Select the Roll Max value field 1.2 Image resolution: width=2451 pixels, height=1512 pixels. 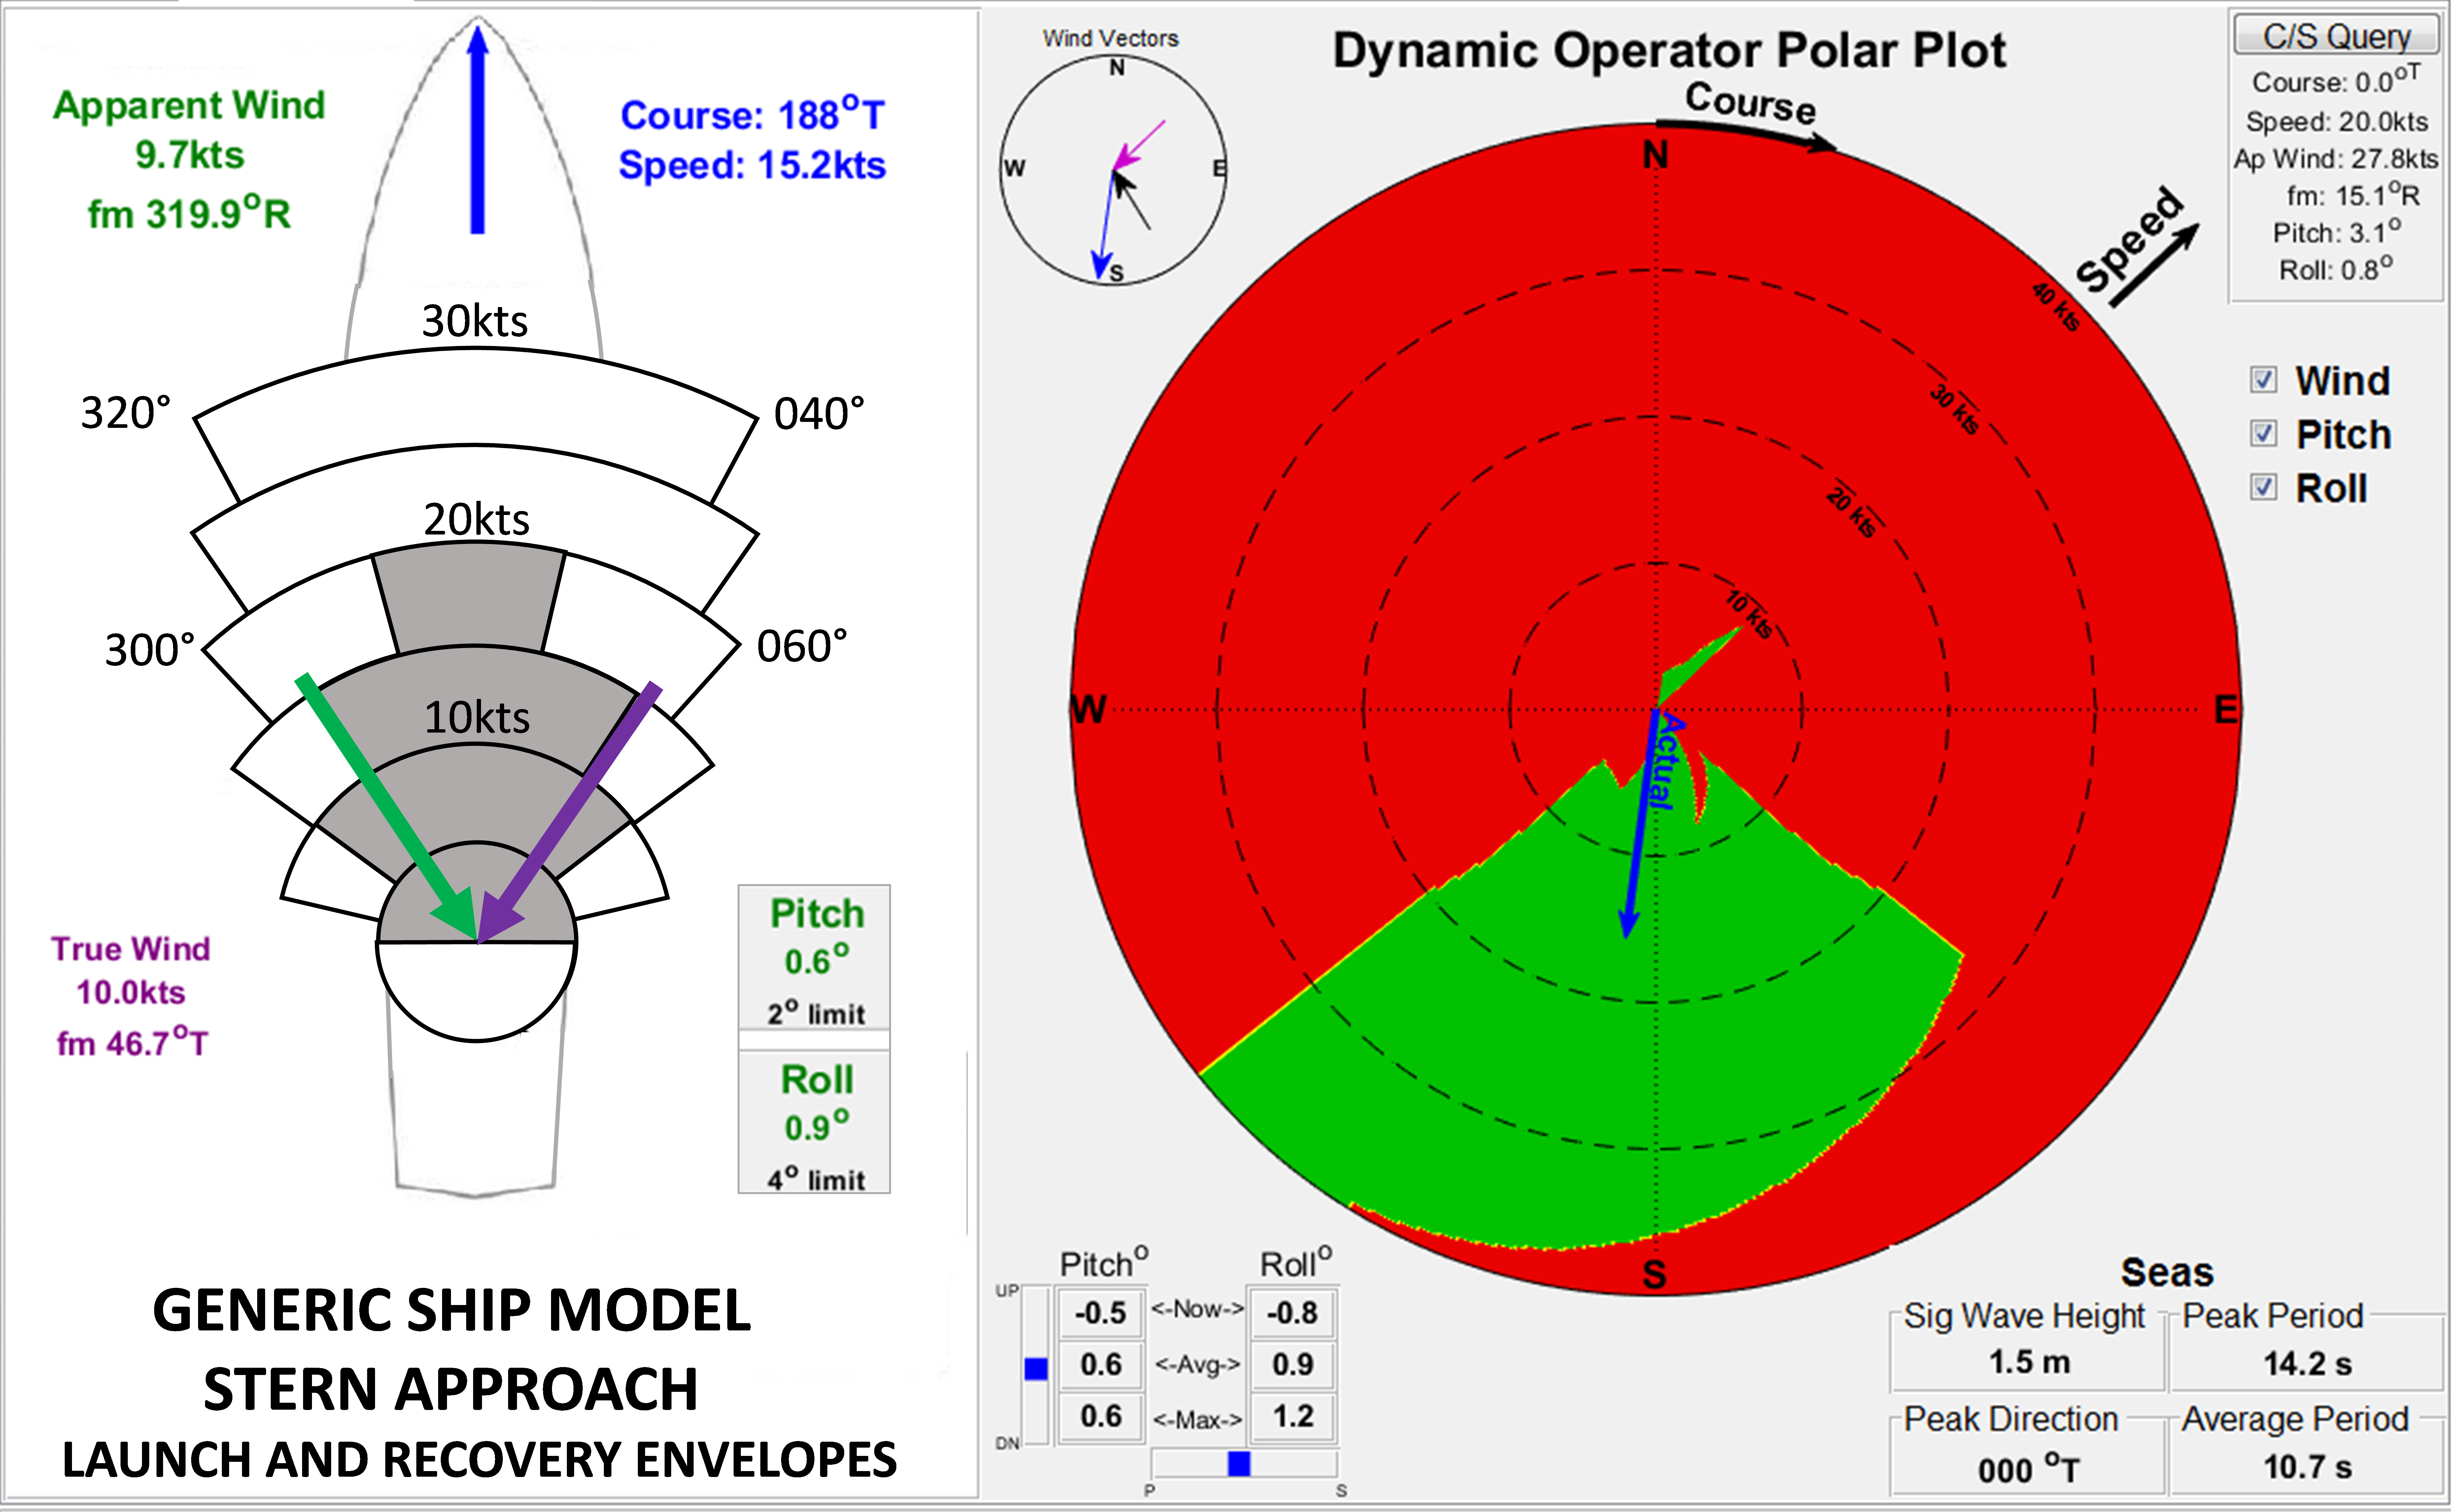pyautogui.click(x=1293, y=1416)
